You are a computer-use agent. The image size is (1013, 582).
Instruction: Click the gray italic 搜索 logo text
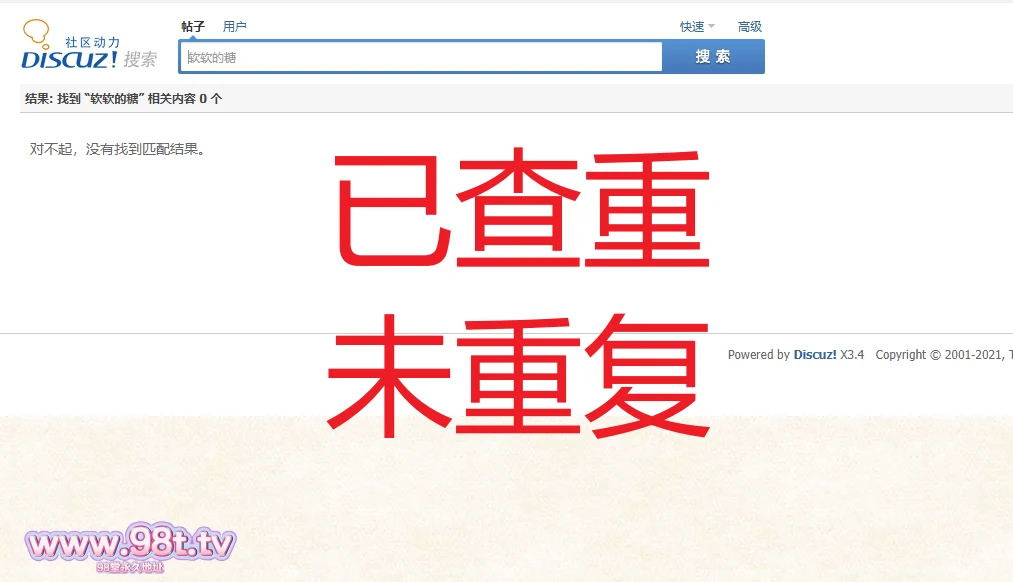[140, 60]
